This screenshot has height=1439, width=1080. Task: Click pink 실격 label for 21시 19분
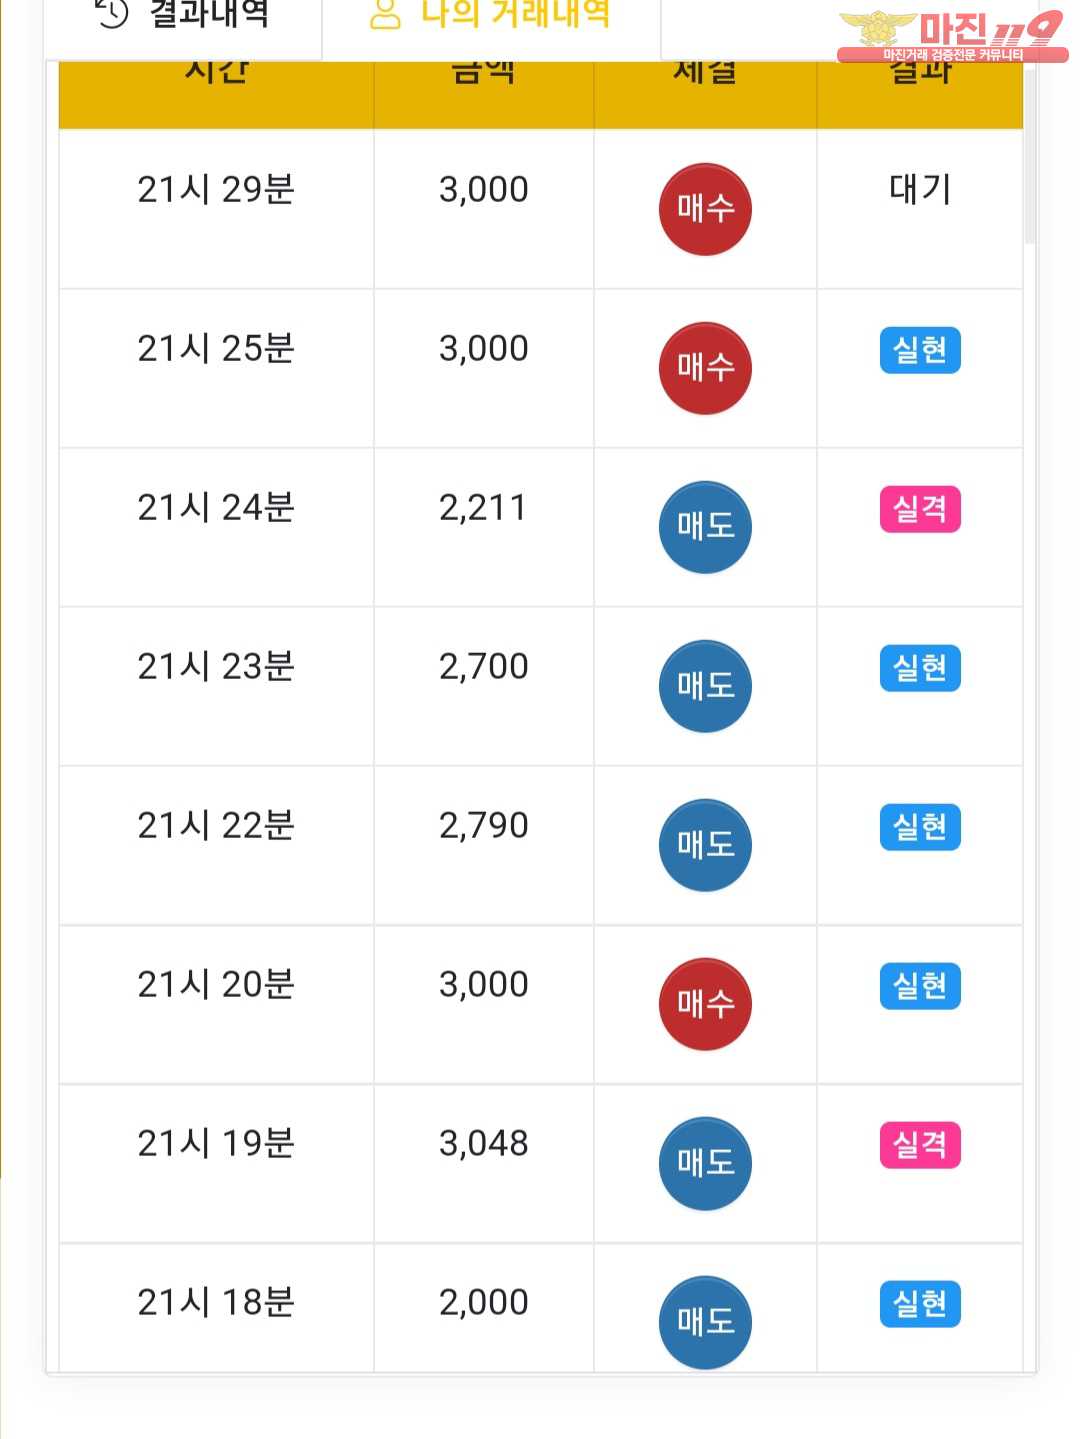pos(920,1145)
